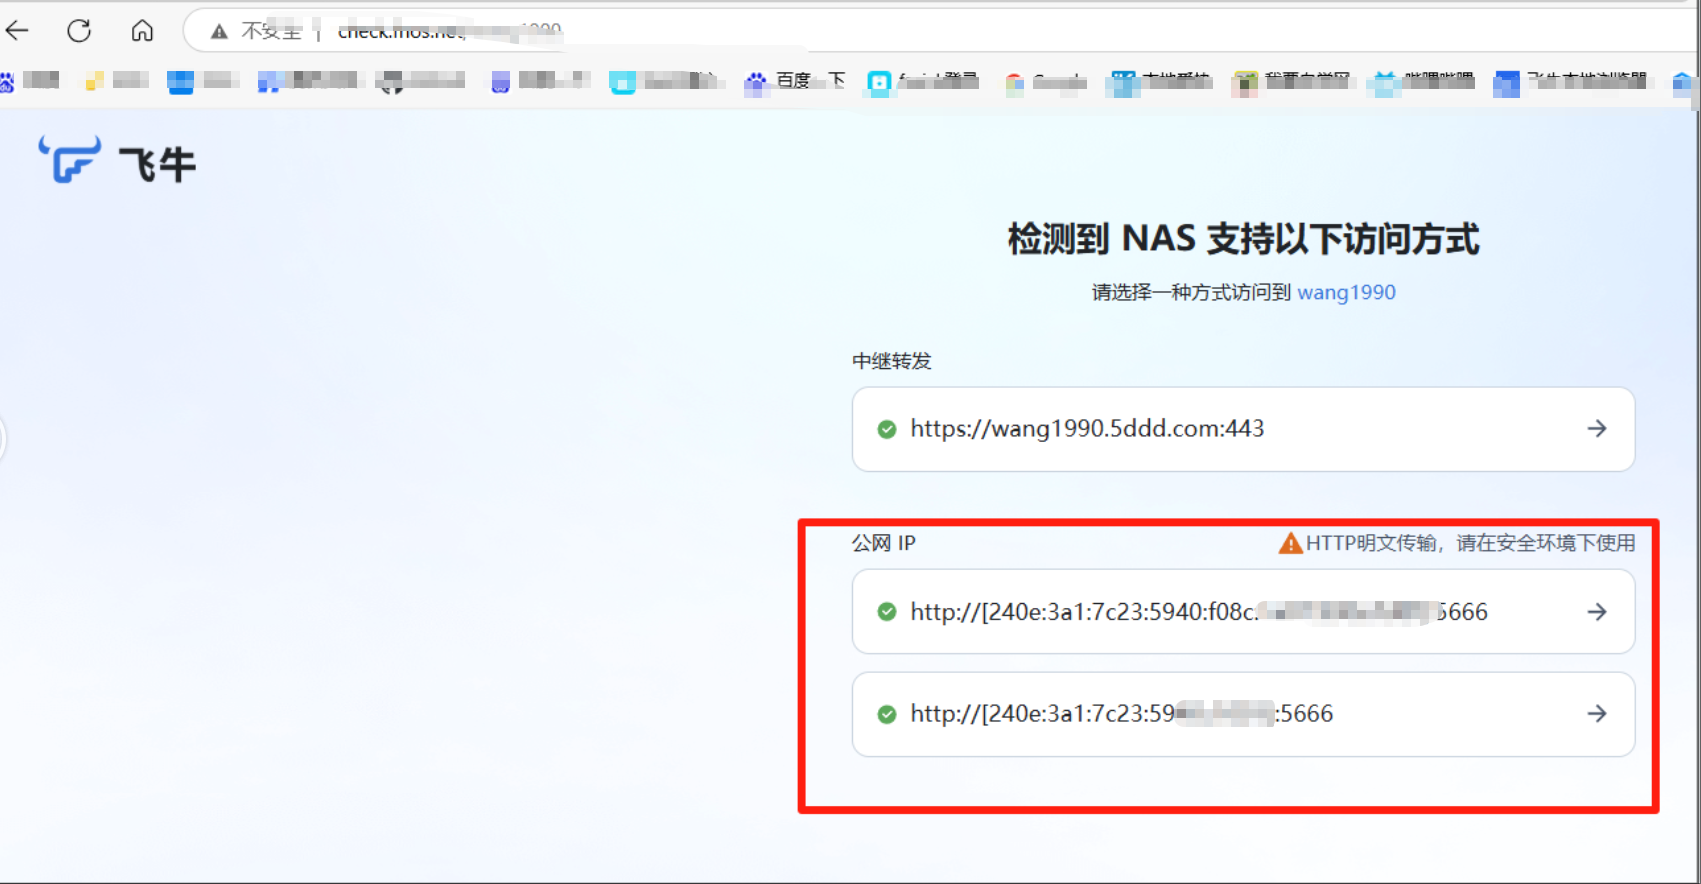
Task: Click arrow on the wang1990.5ddd.com row
Action: tap(1597, 429)
